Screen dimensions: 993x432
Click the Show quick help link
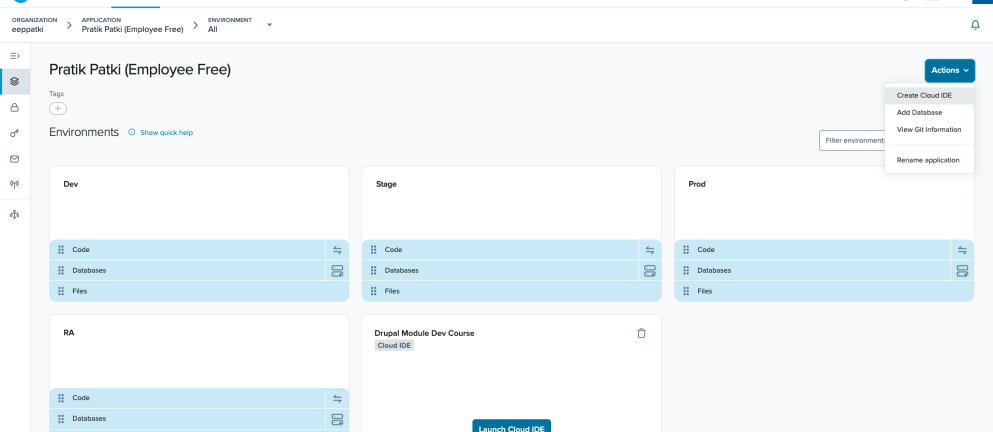click(x=166, y=132)
